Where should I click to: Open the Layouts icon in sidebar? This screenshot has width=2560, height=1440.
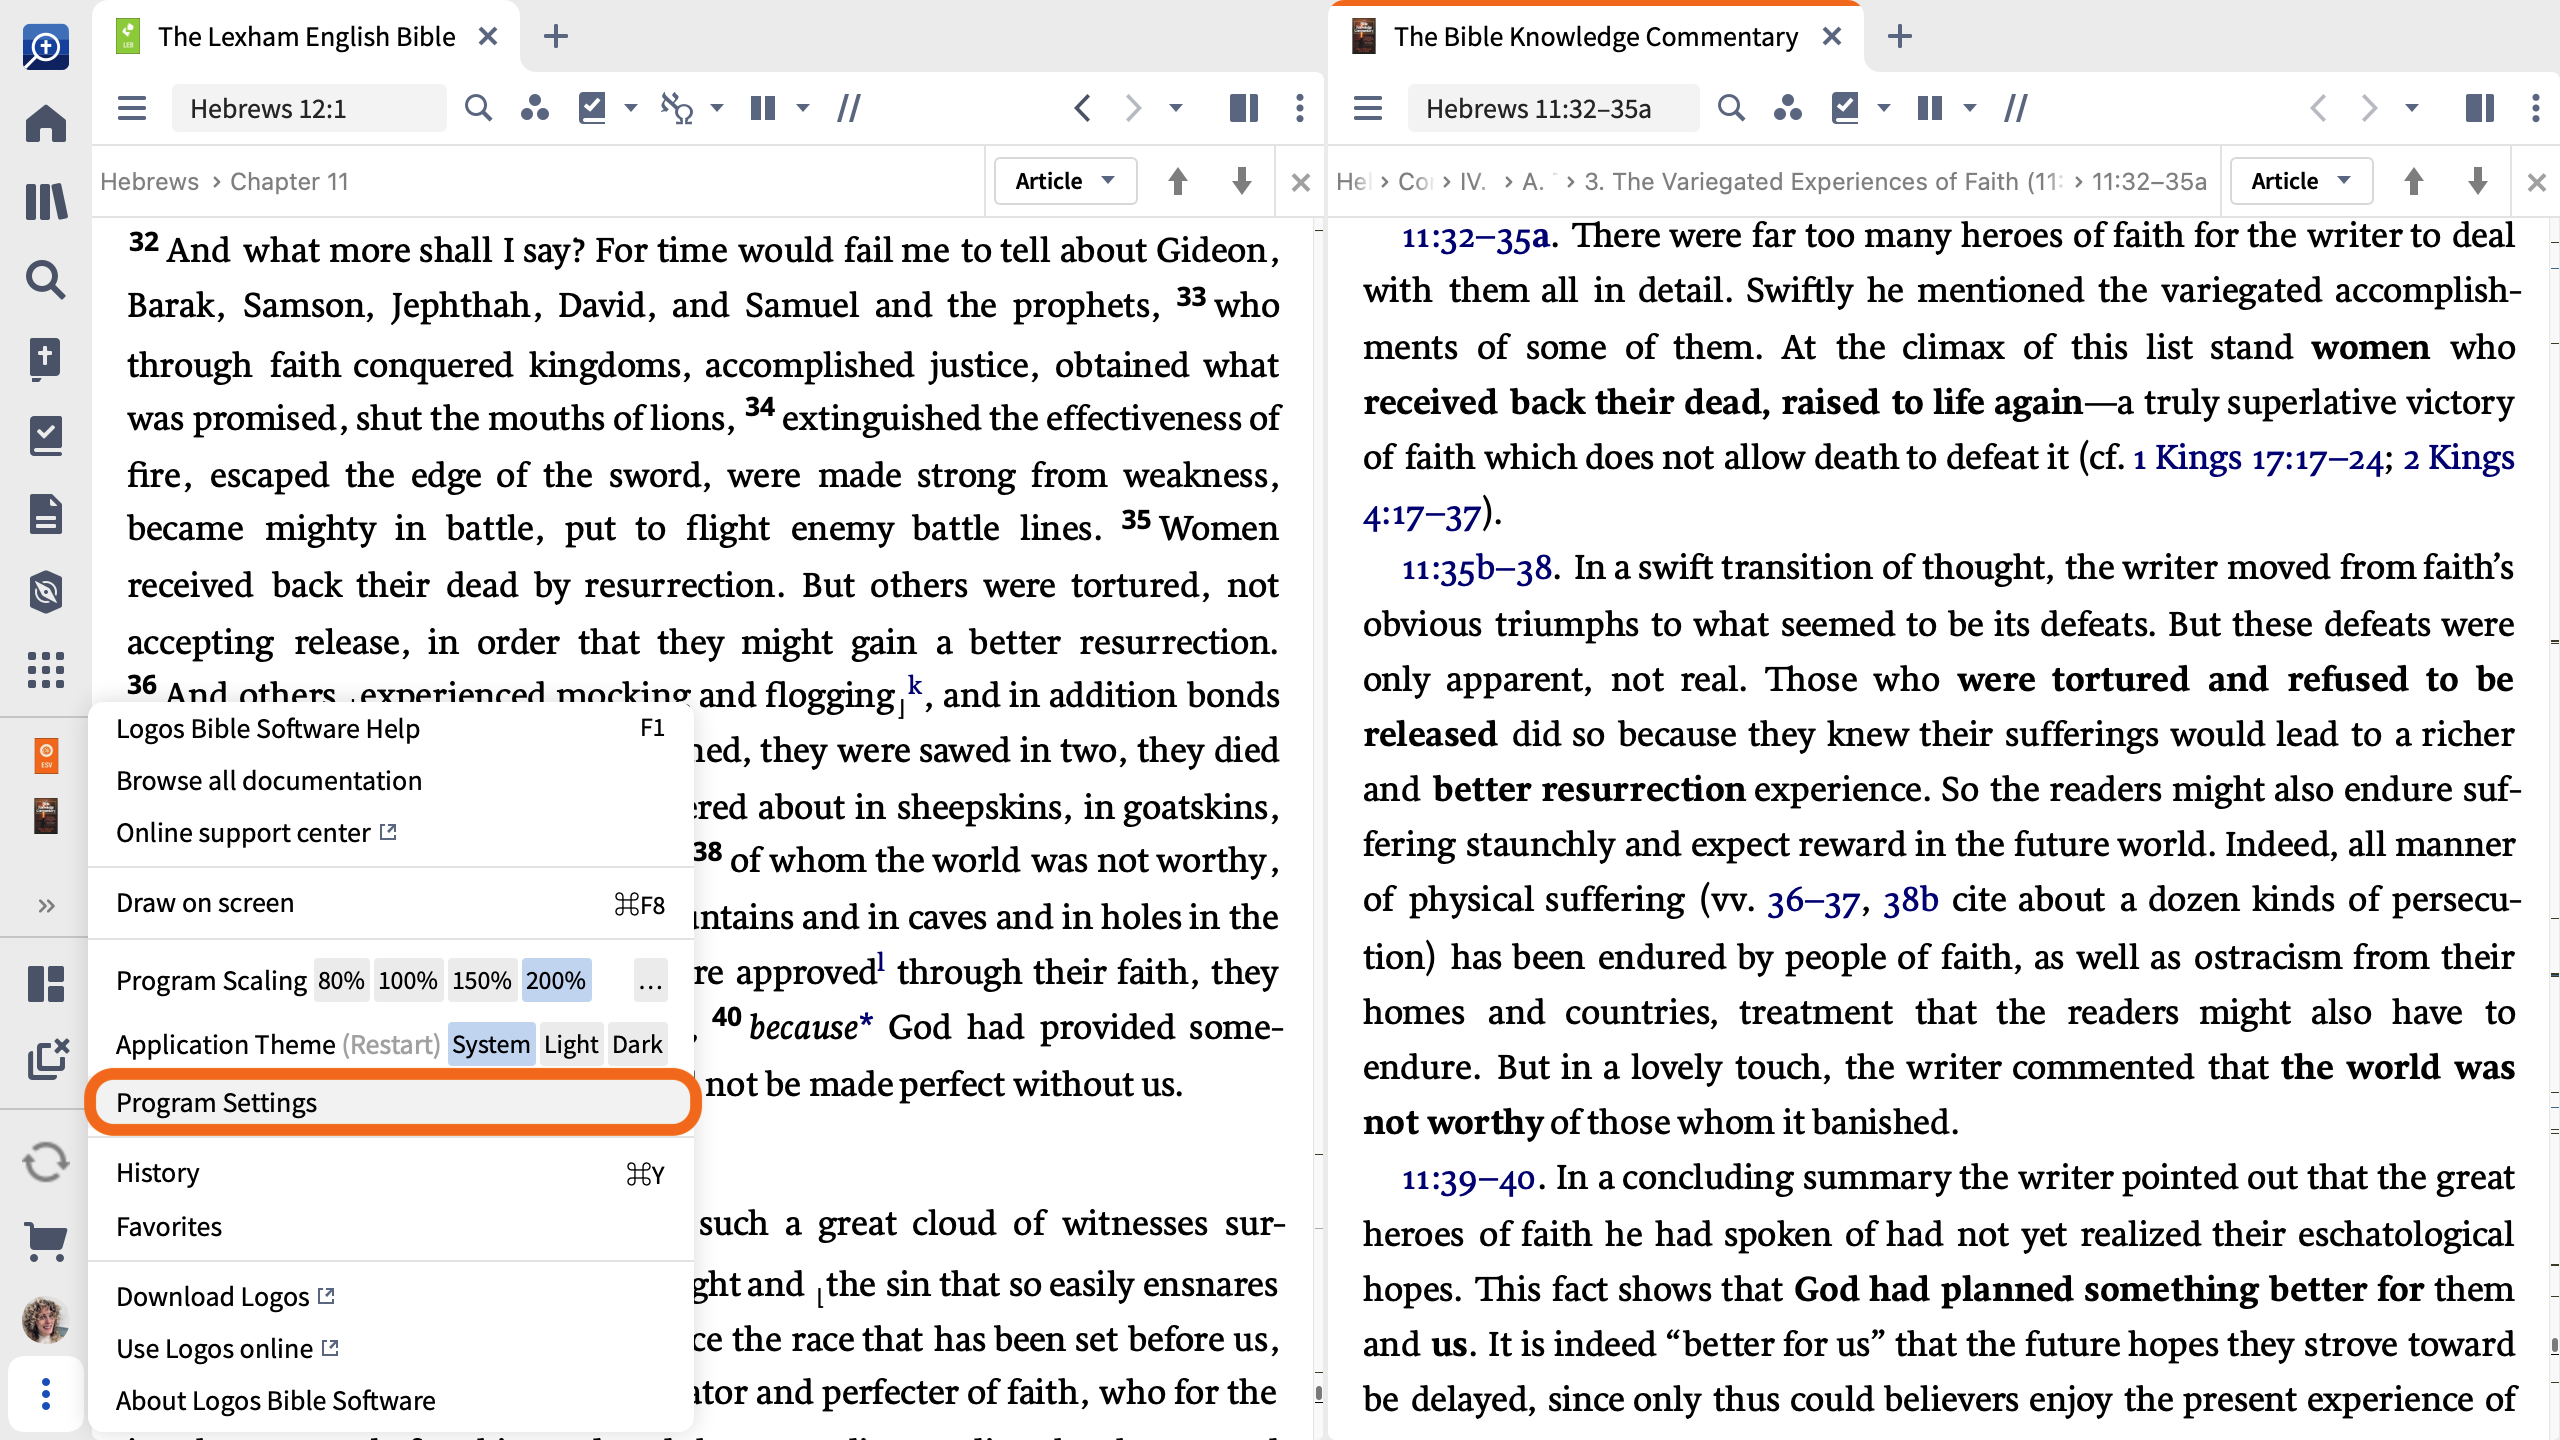[46, 984]
